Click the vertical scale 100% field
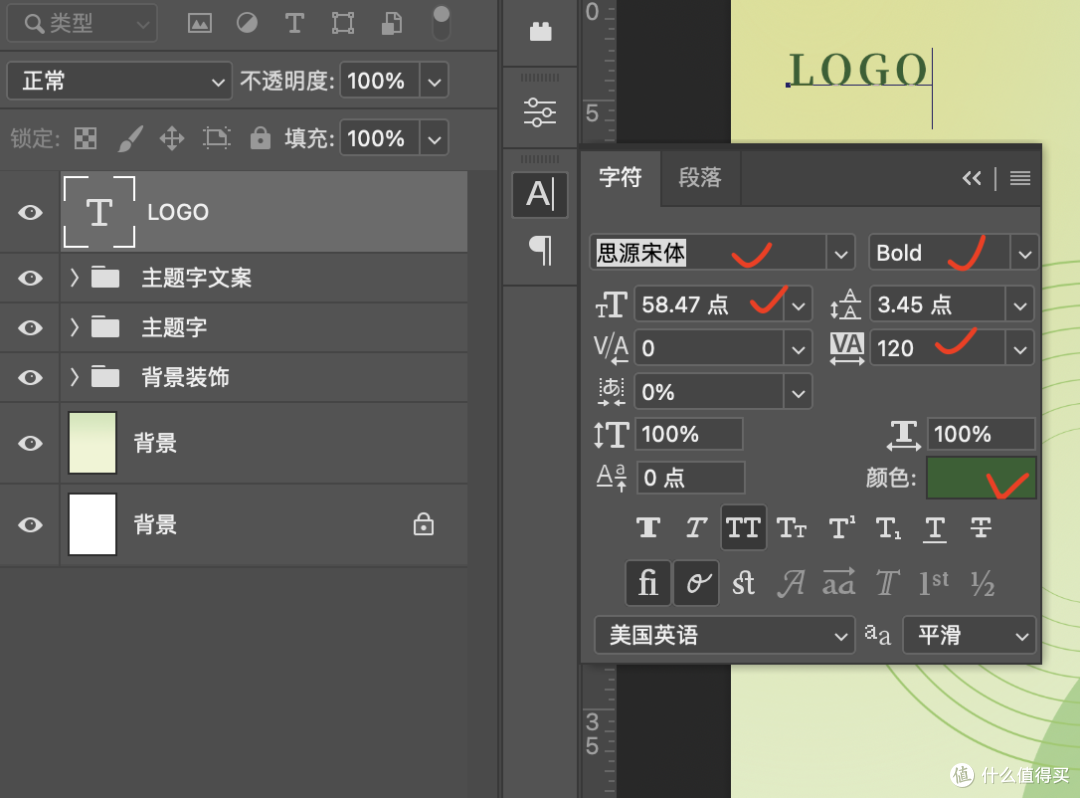This screenshot has width=1080, height=798. pyautogui.click(x=689, y=434)
